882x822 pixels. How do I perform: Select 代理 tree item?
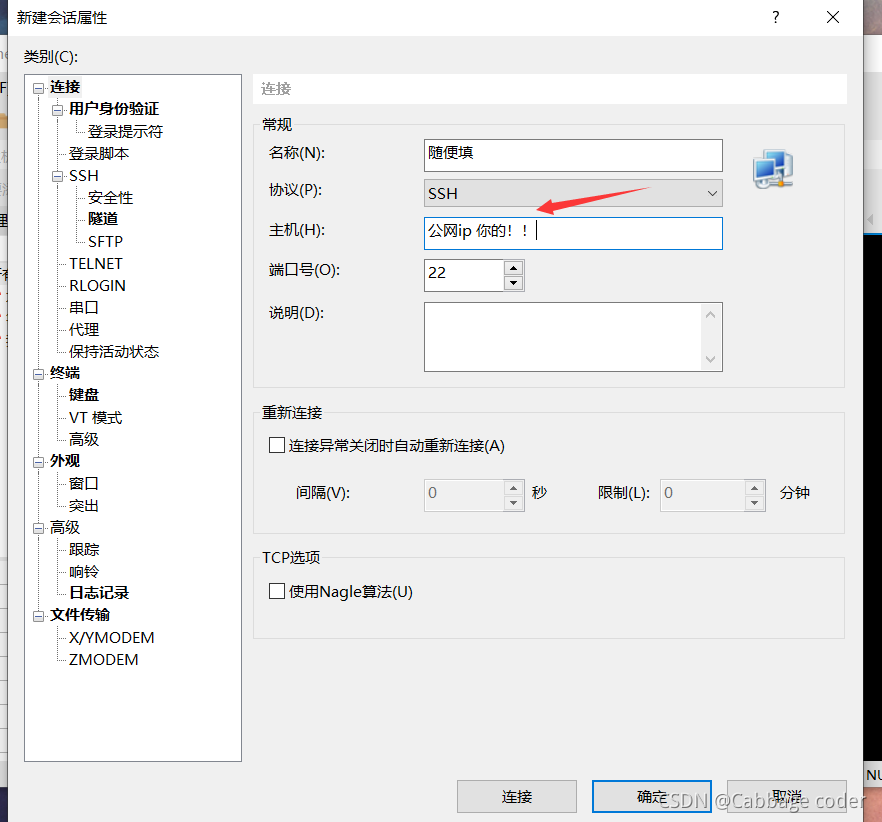tap(84, 330)
